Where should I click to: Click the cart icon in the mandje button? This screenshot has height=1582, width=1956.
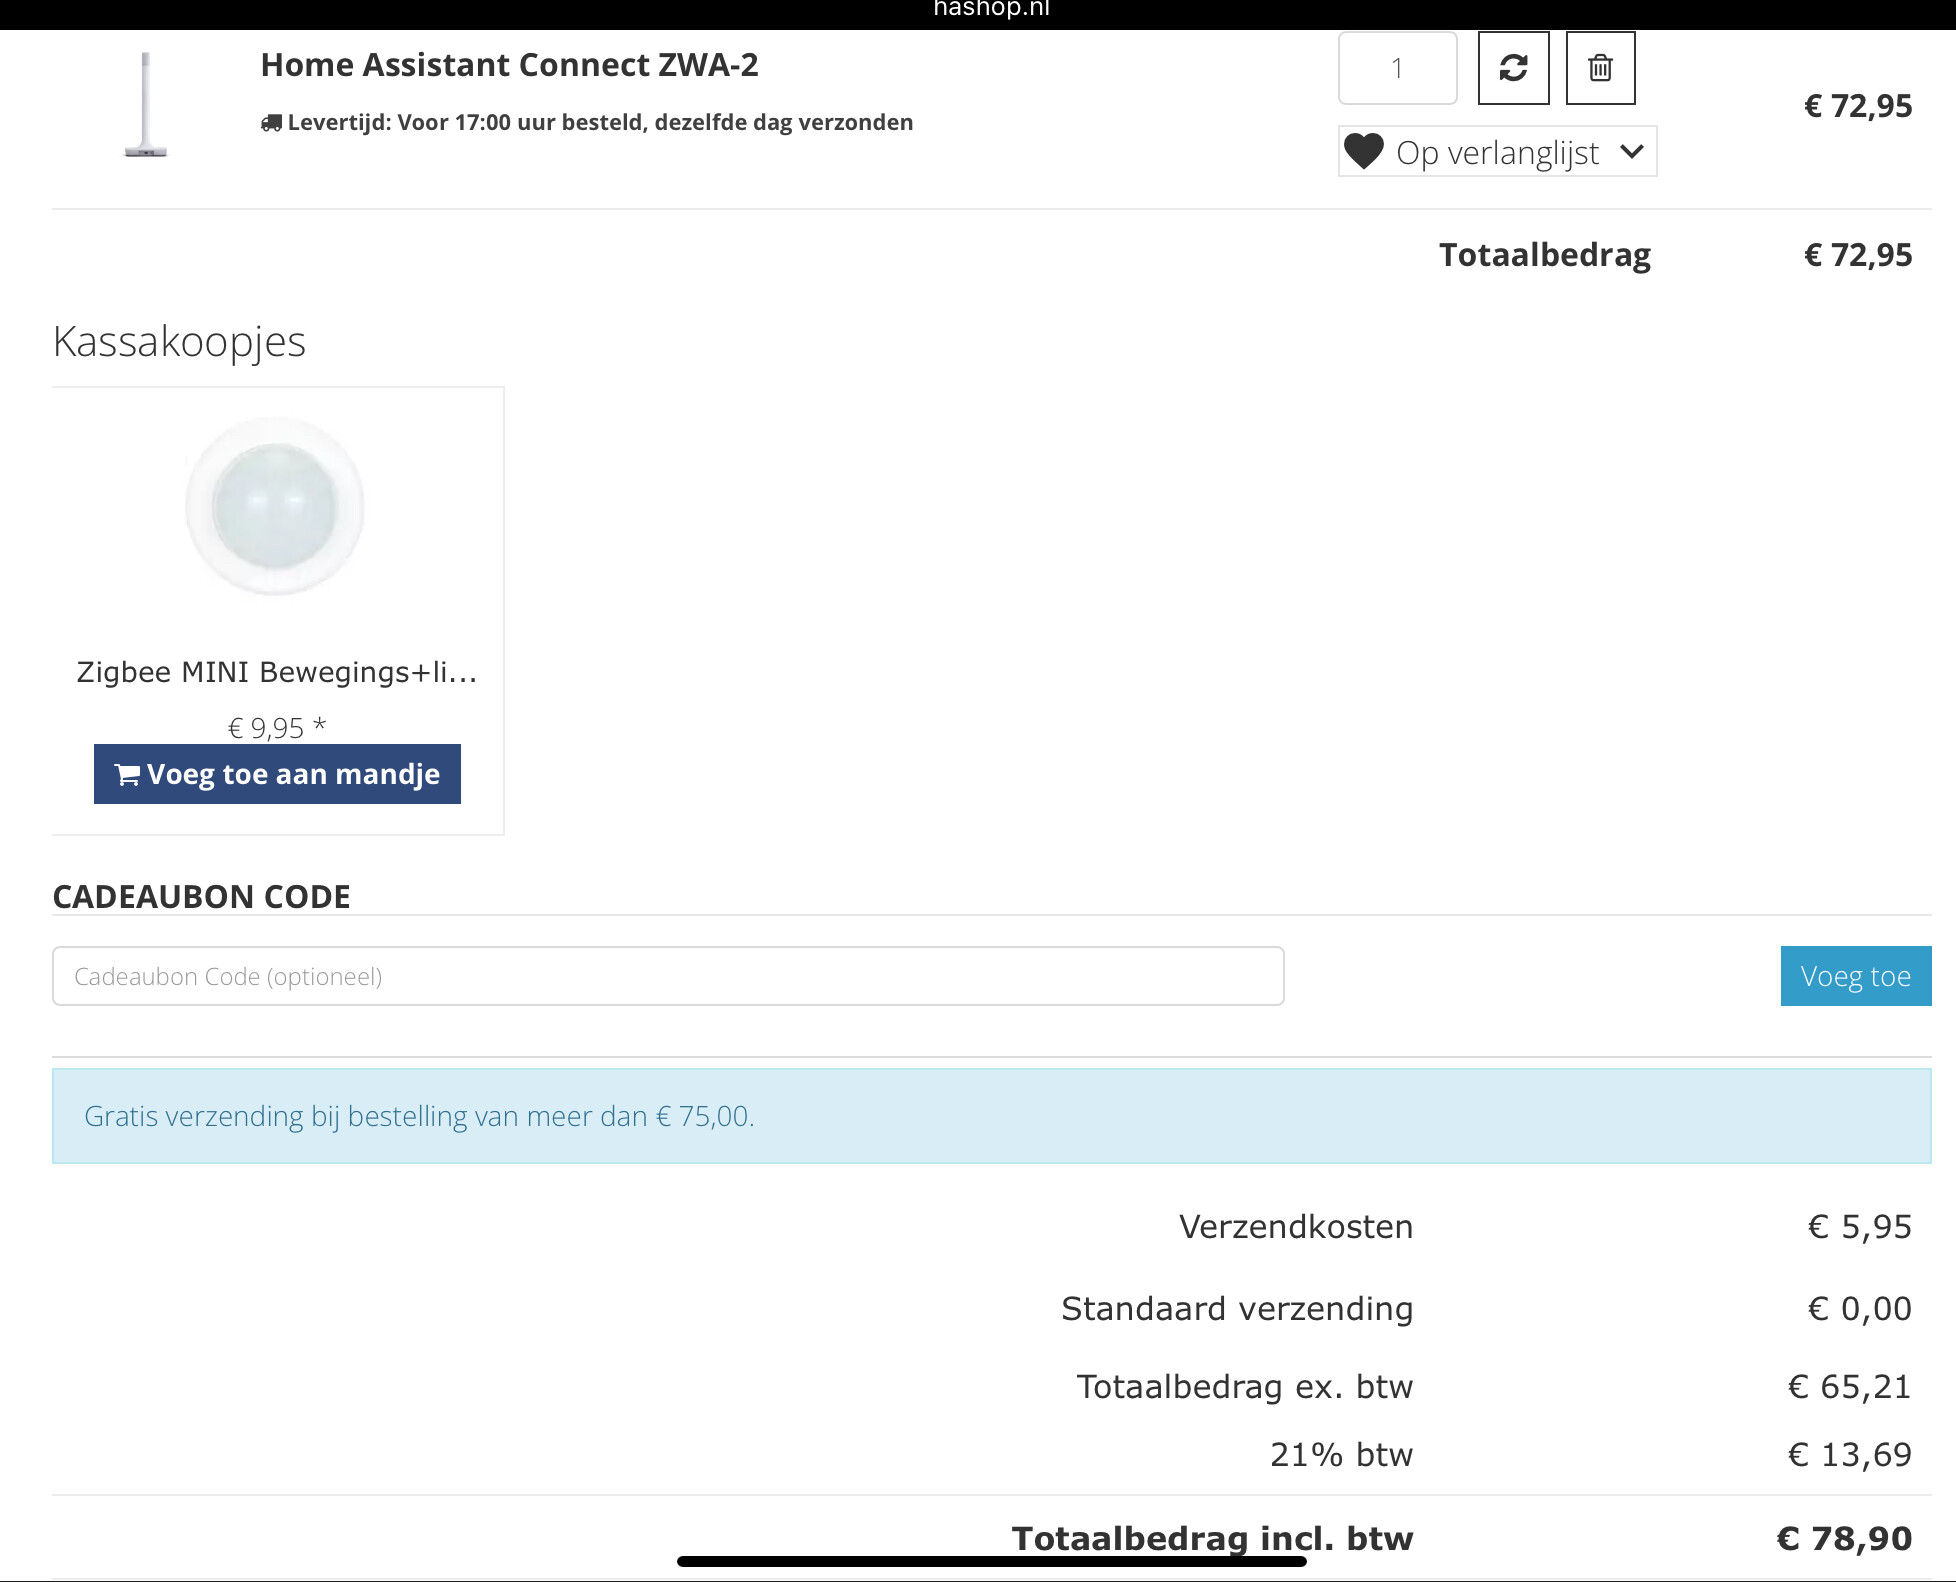[127, 774]
